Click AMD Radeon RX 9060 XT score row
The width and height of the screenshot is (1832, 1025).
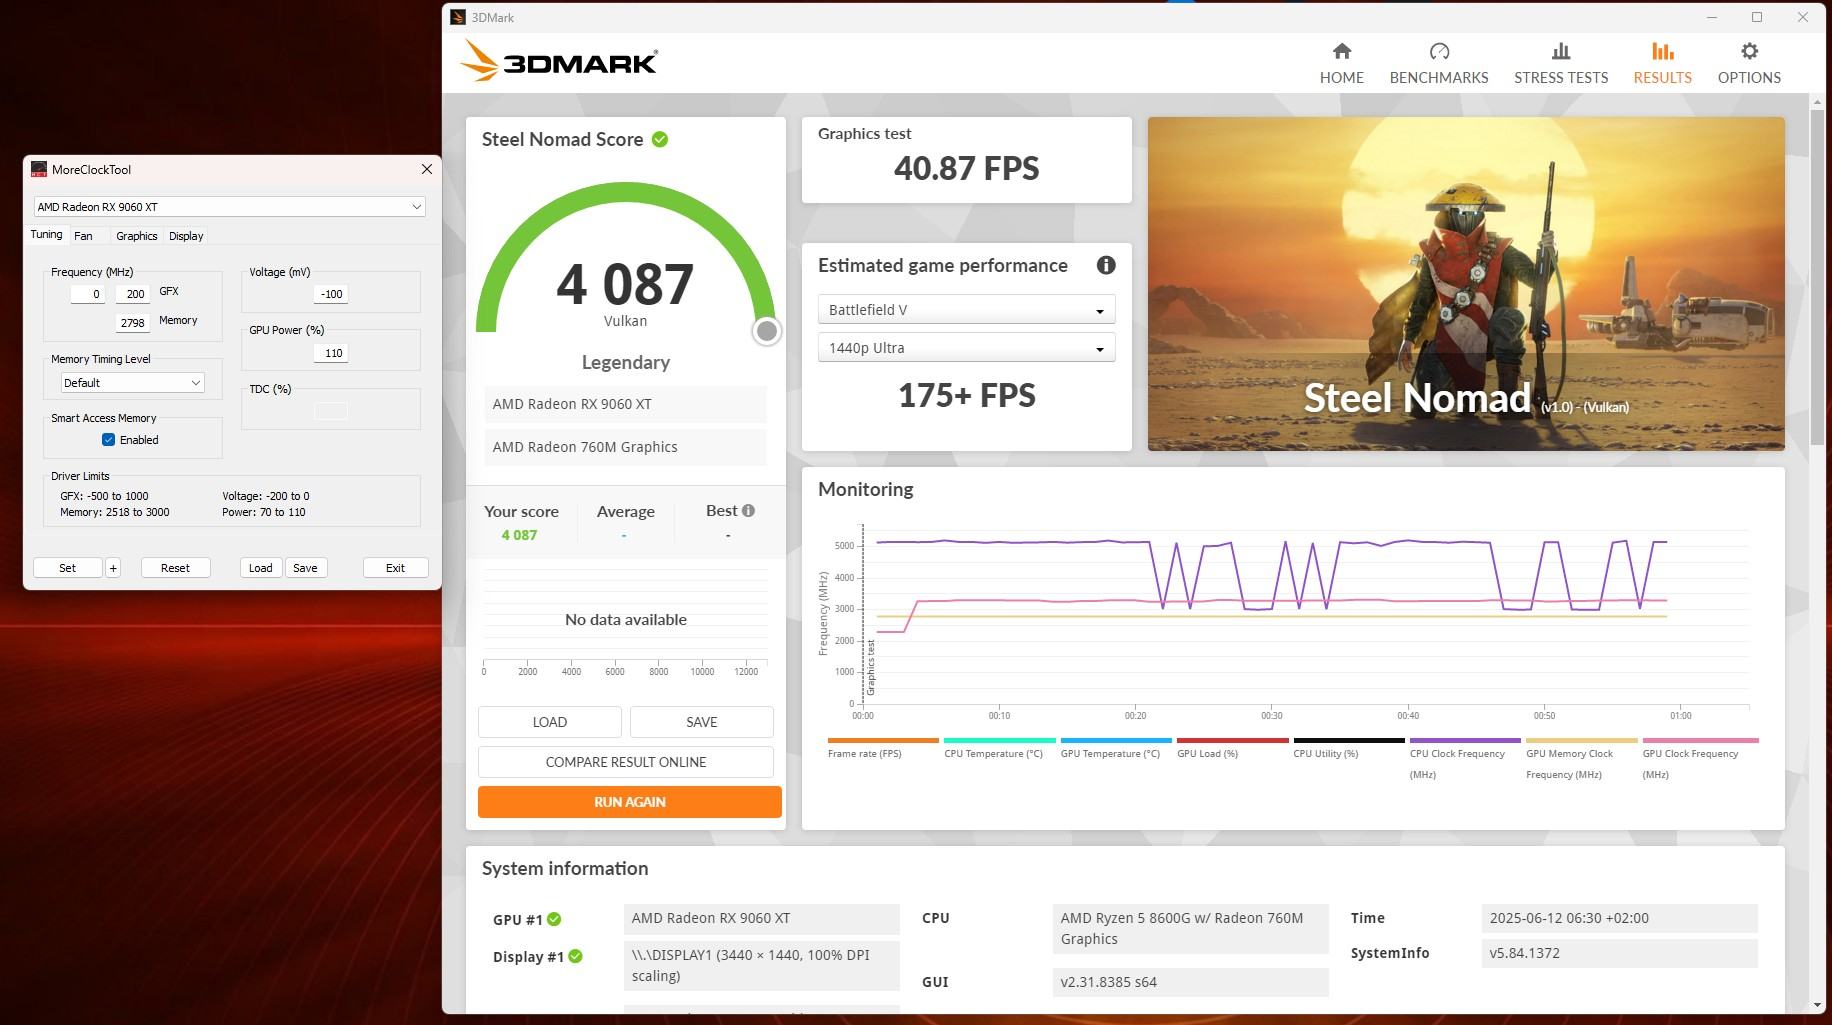626,404
